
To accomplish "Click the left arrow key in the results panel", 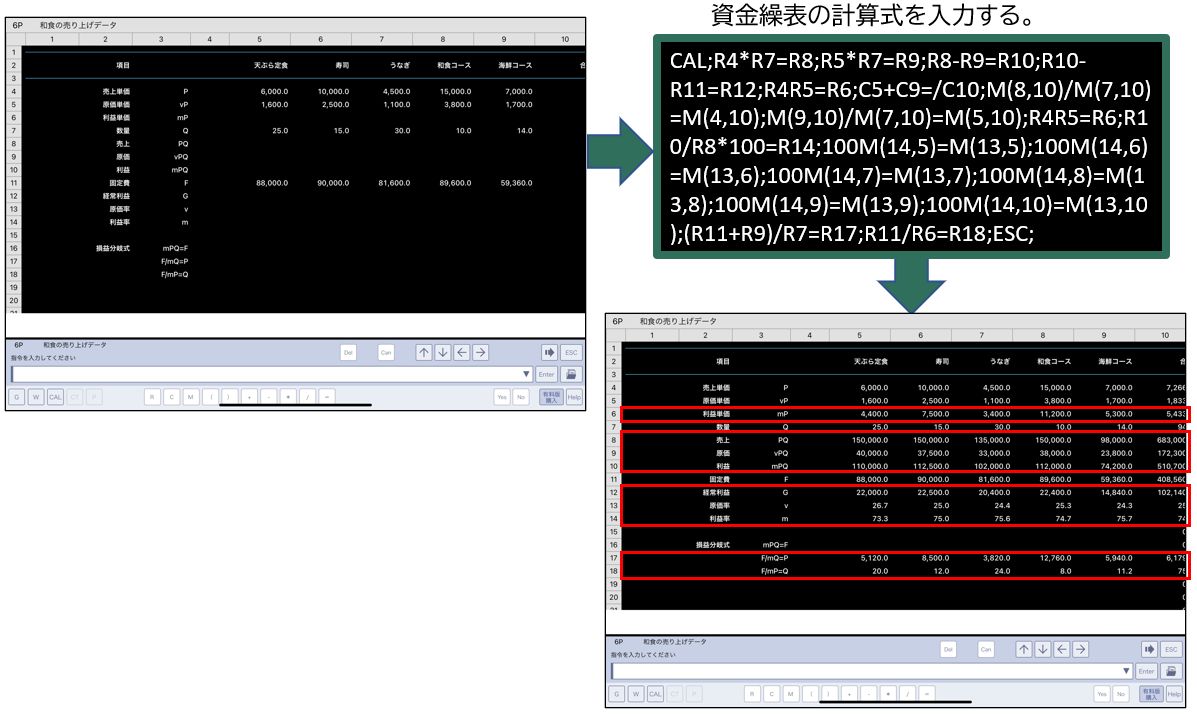I will pyautogui.click(x=1062, y=649).
